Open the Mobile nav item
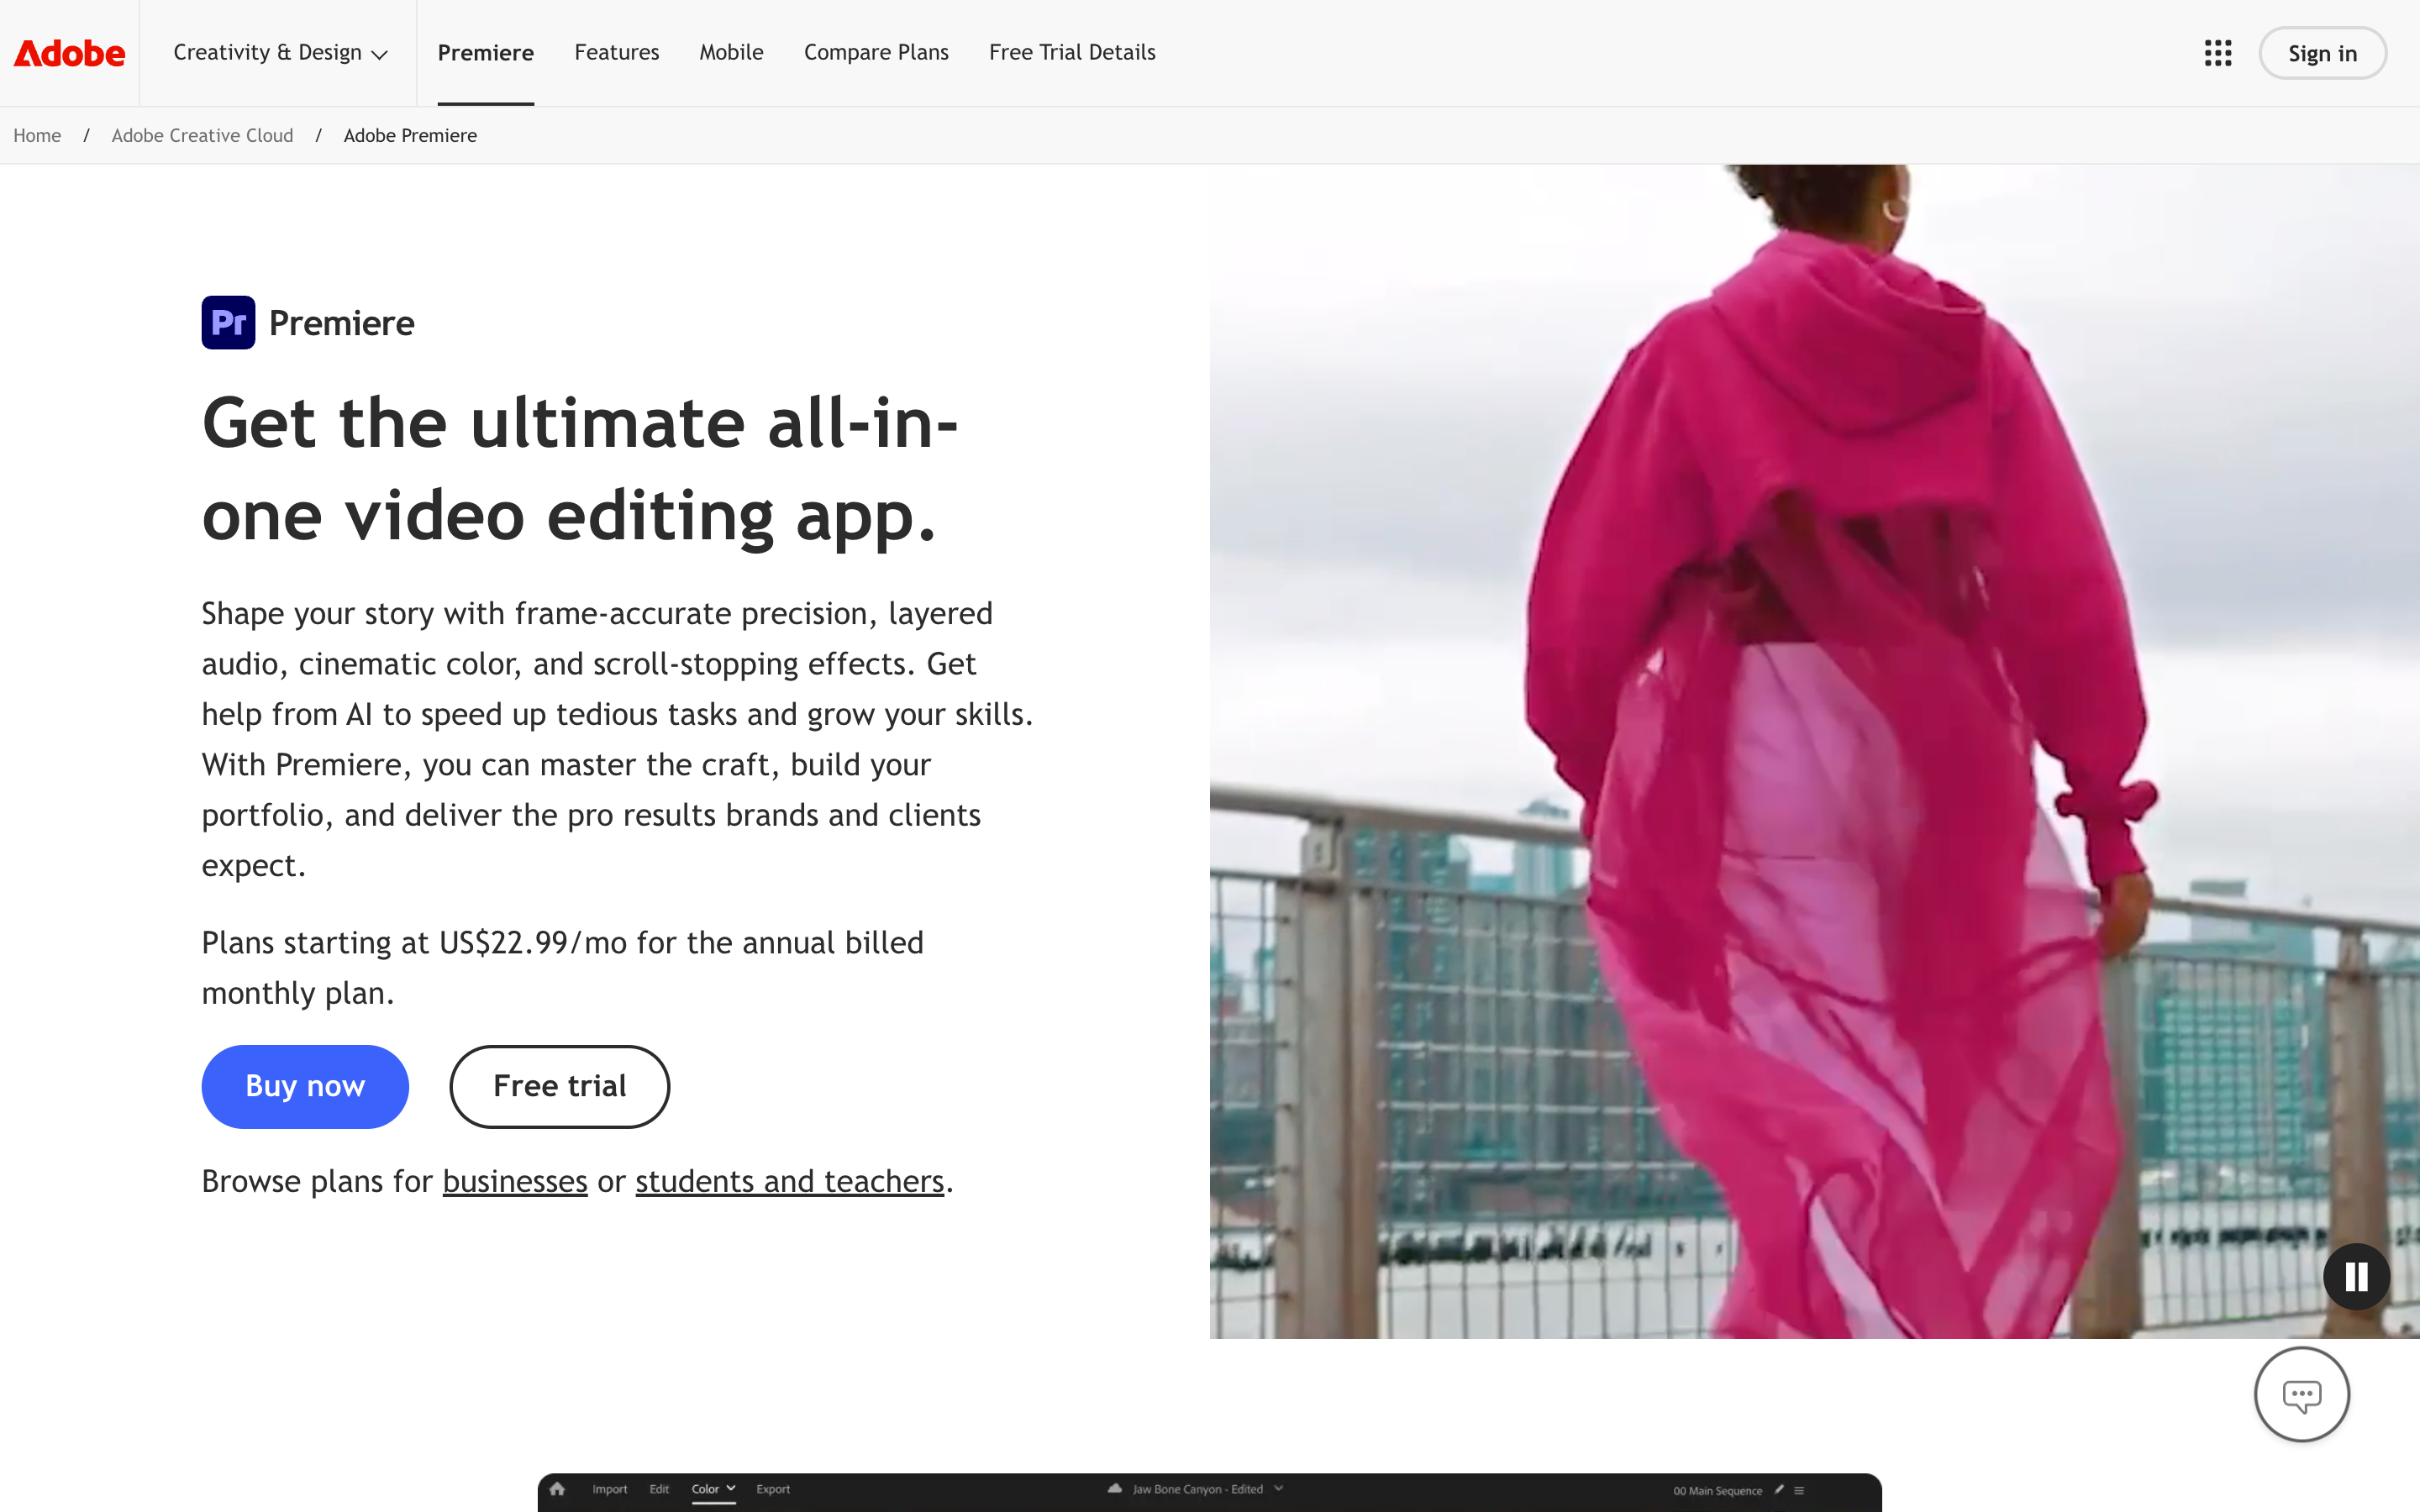Image resolution: width=2420 pixels, height=1512 pixels. pos(731,52)
